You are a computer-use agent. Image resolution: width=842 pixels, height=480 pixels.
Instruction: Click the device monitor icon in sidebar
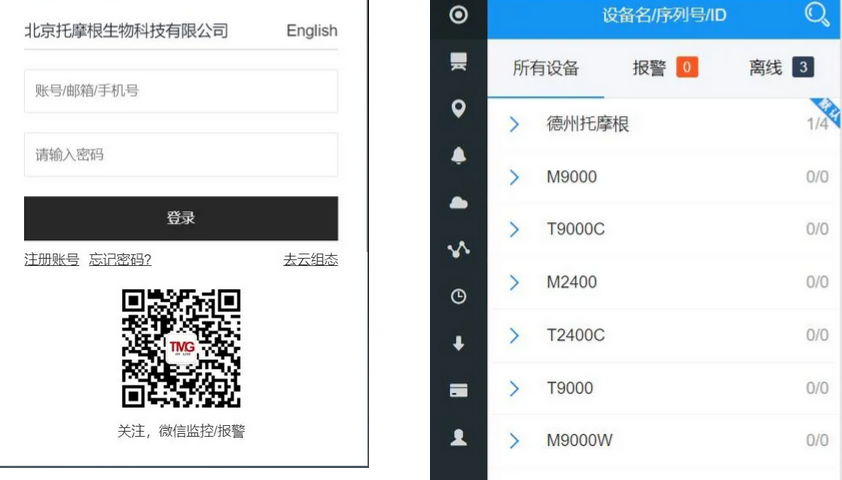coord(459,62)
